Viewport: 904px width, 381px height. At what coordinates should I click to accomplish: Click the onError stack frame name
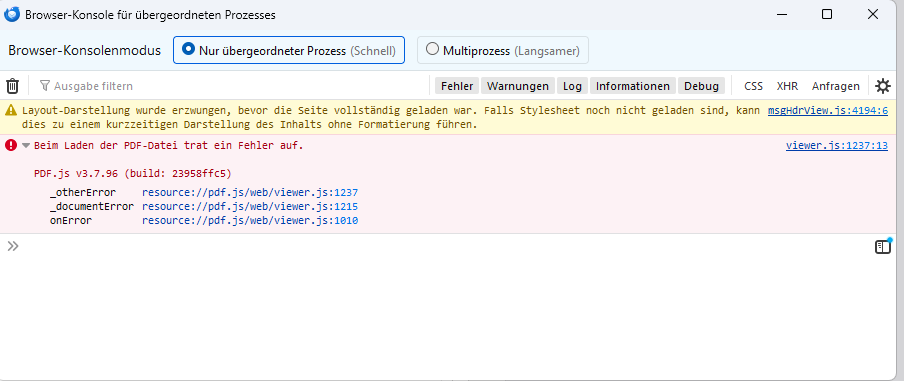[71, 220]
